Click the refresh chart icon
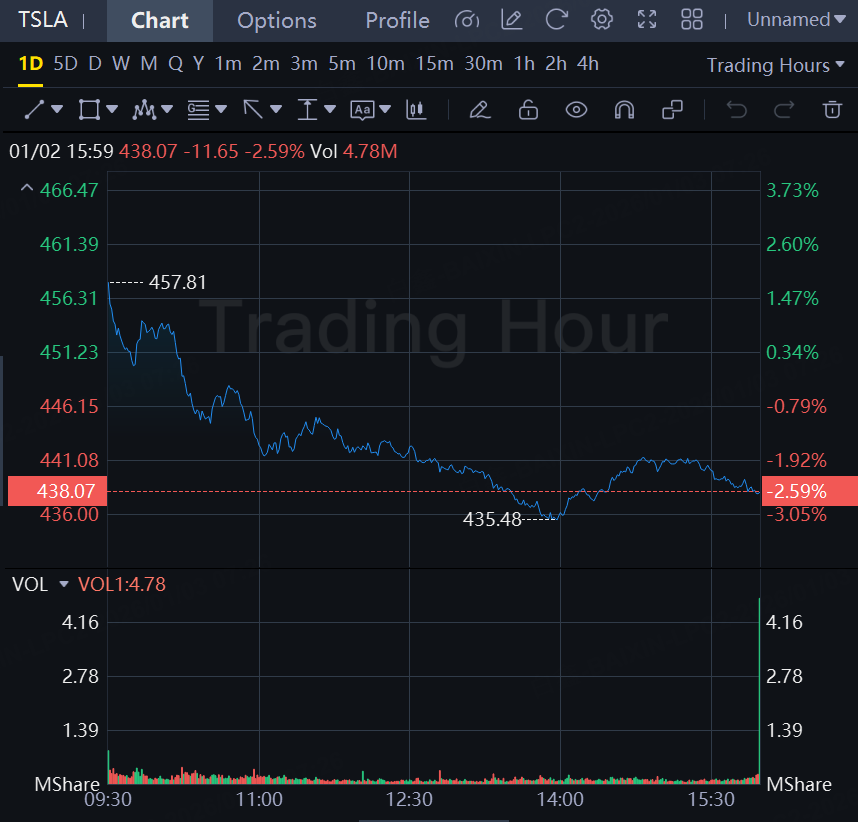 [x=557, y=20]
